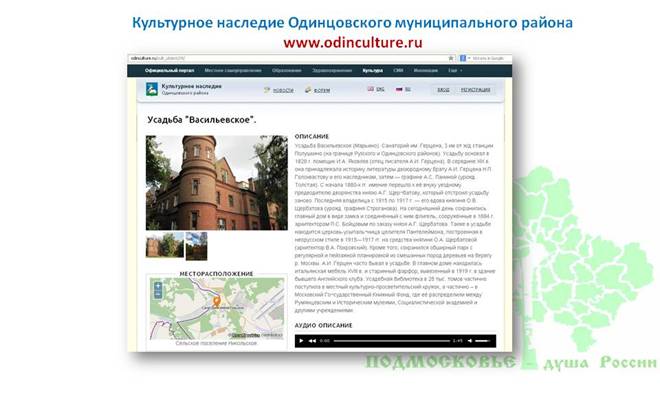This screenshot has width=660, height=413.
Task: Expand the 'Еще' dropdown in top menu
Action: pos(455,70)
